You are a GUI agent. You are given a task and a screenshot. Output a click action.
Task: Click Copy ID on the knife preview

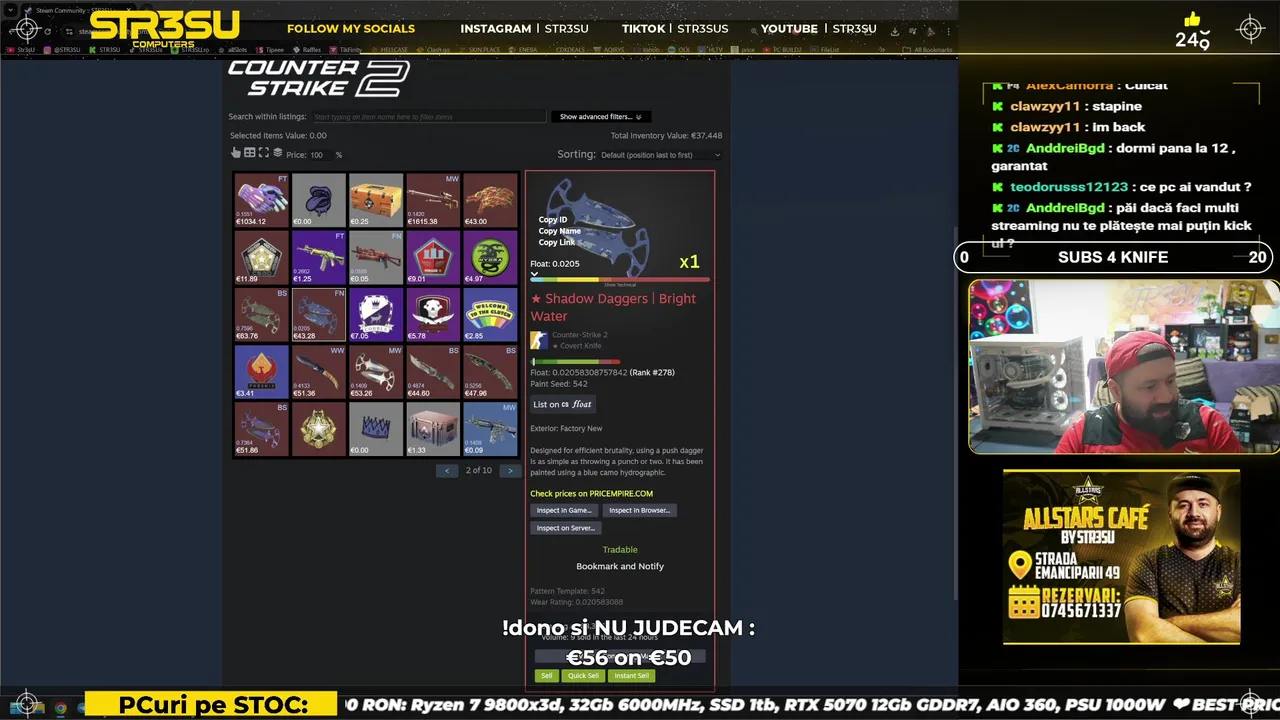tap(553, 220)
